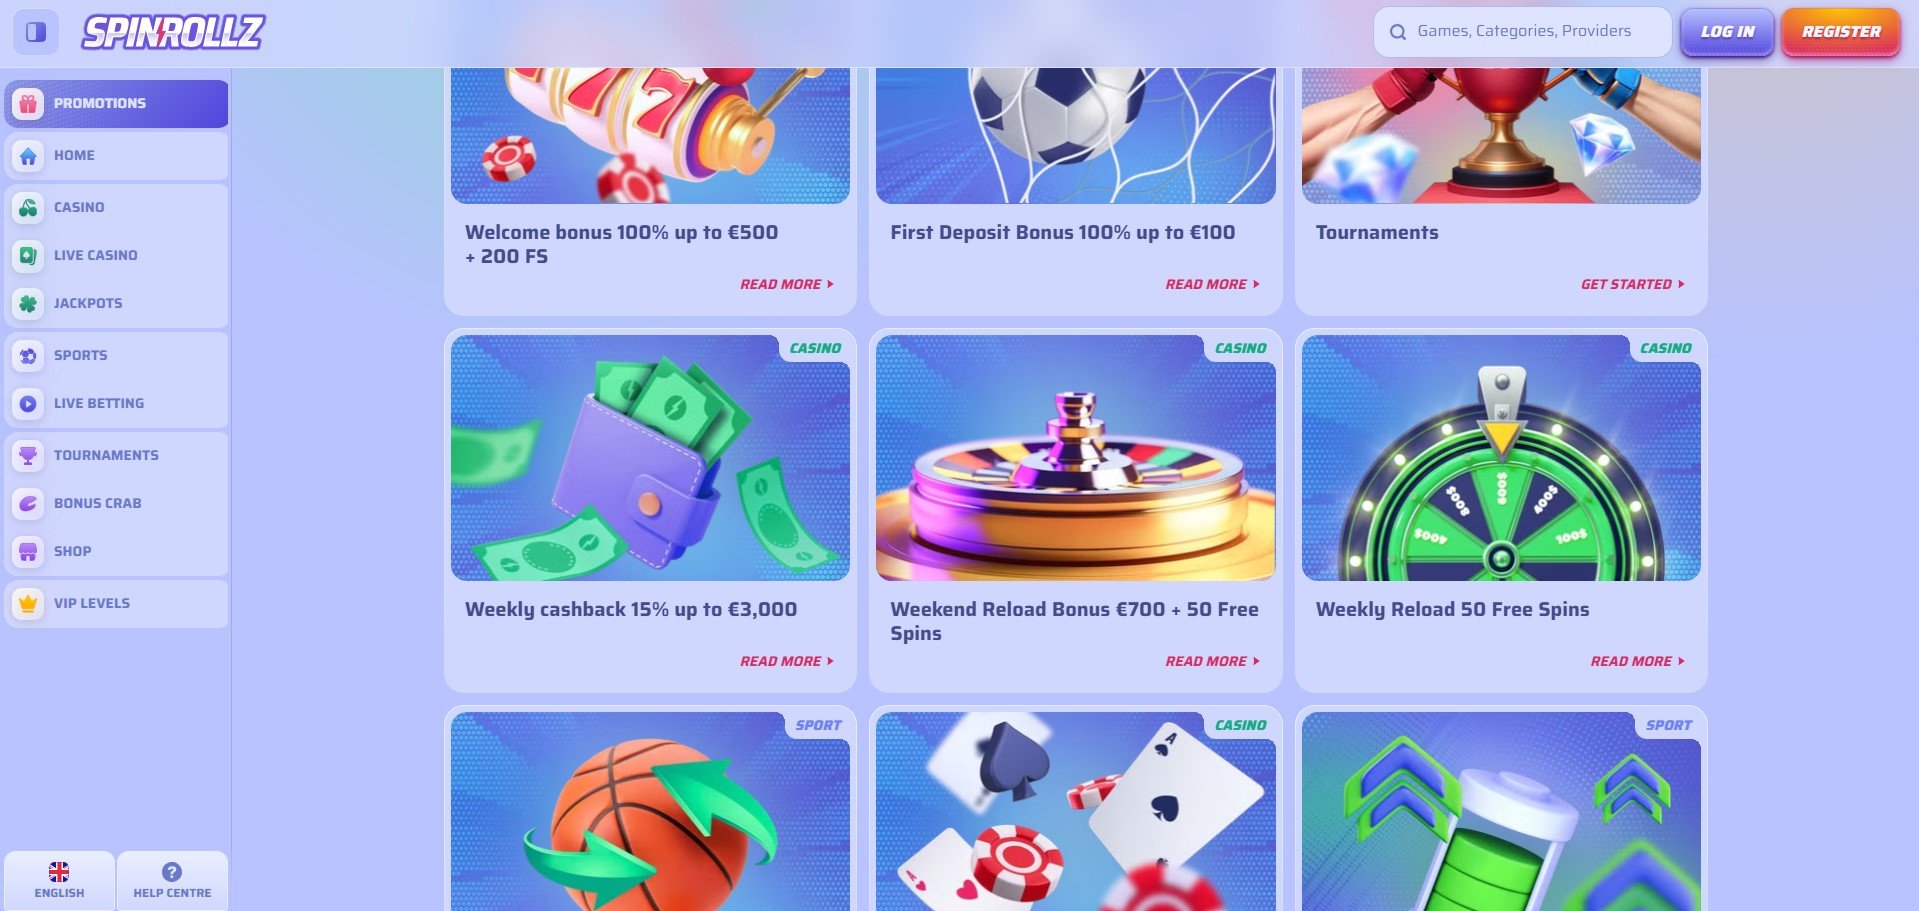1919x911 pixels.
Task: Click the Sports ball icon
Action: (28, 355)
